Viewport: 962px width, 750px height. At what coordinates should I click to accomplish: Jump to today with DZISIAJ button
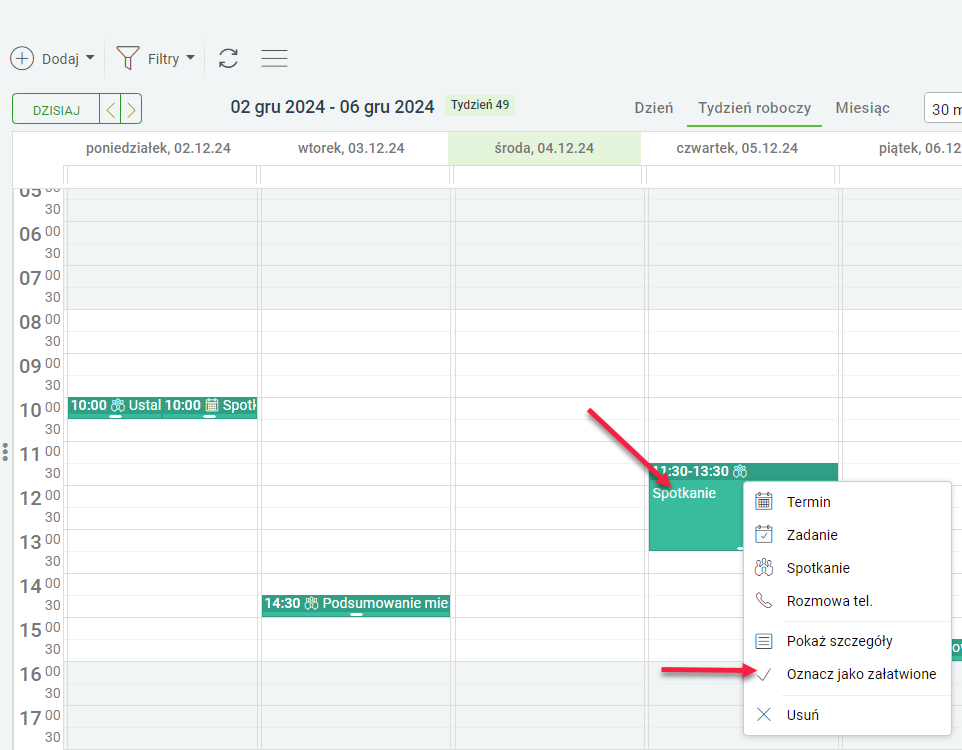click(x=56, y=110)
